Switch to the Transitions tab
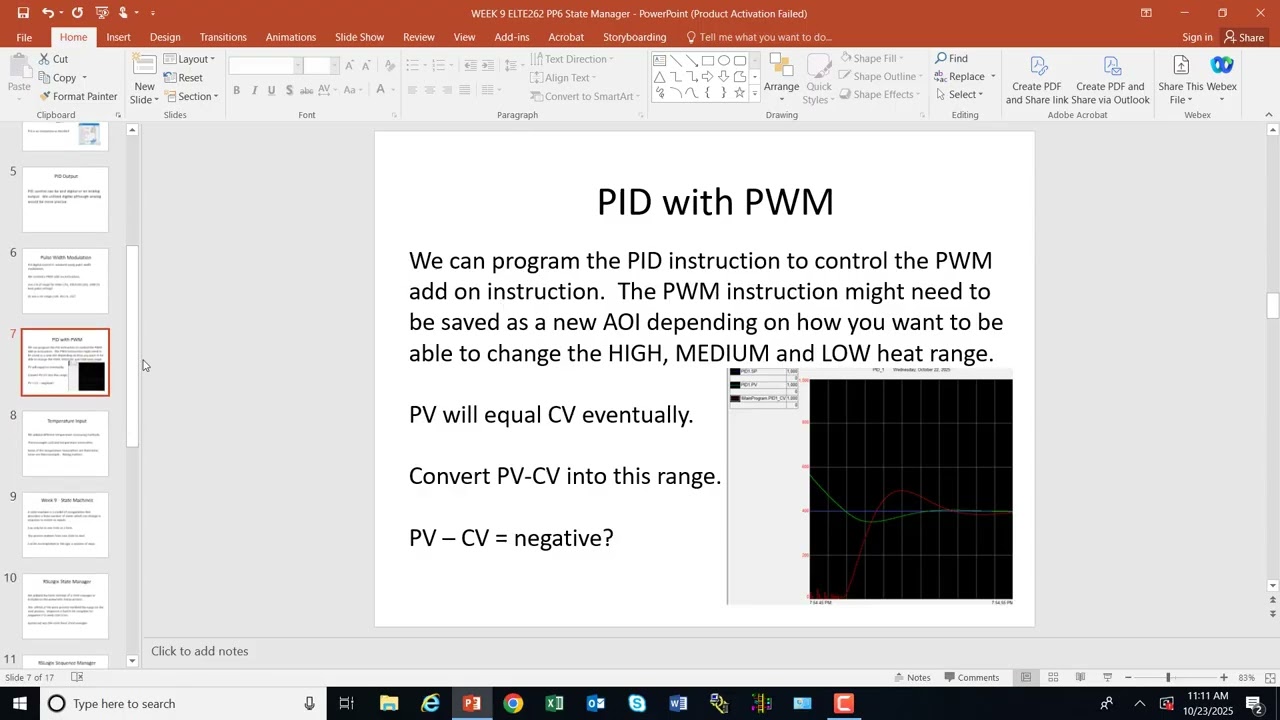This screenshot has height=720, width=1280. [223, 37]
